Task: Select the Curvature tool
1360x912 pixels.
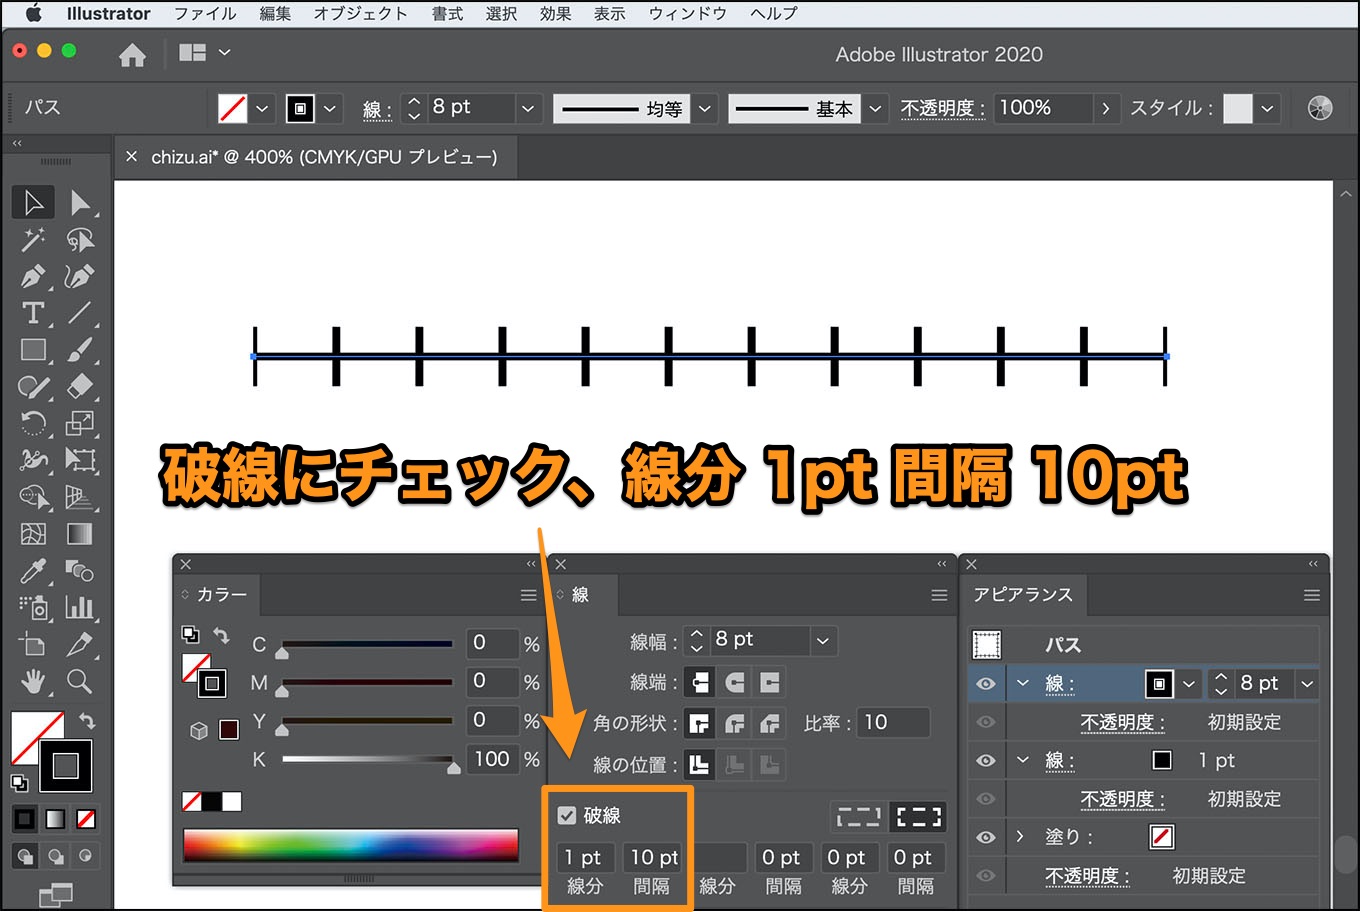Action: tap(80, 276)
